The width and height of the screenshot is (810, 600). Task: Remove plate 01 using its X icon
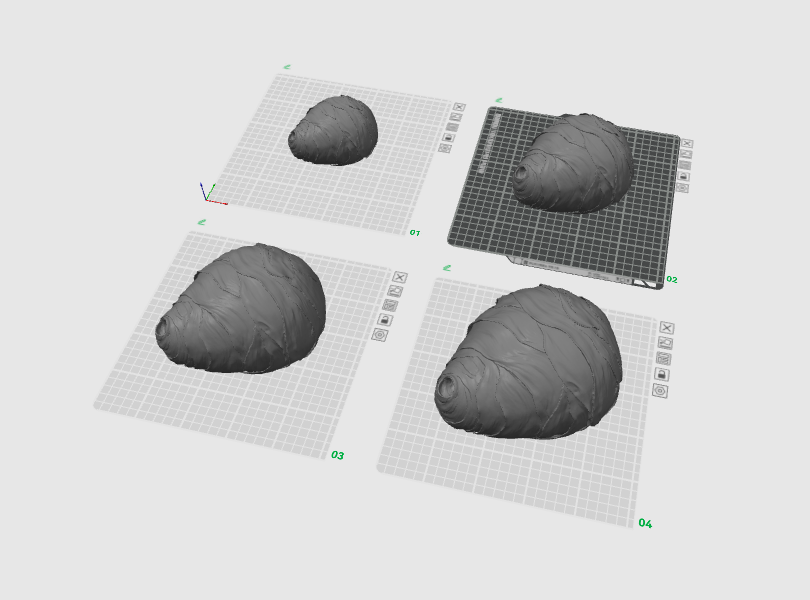(459, 107)
